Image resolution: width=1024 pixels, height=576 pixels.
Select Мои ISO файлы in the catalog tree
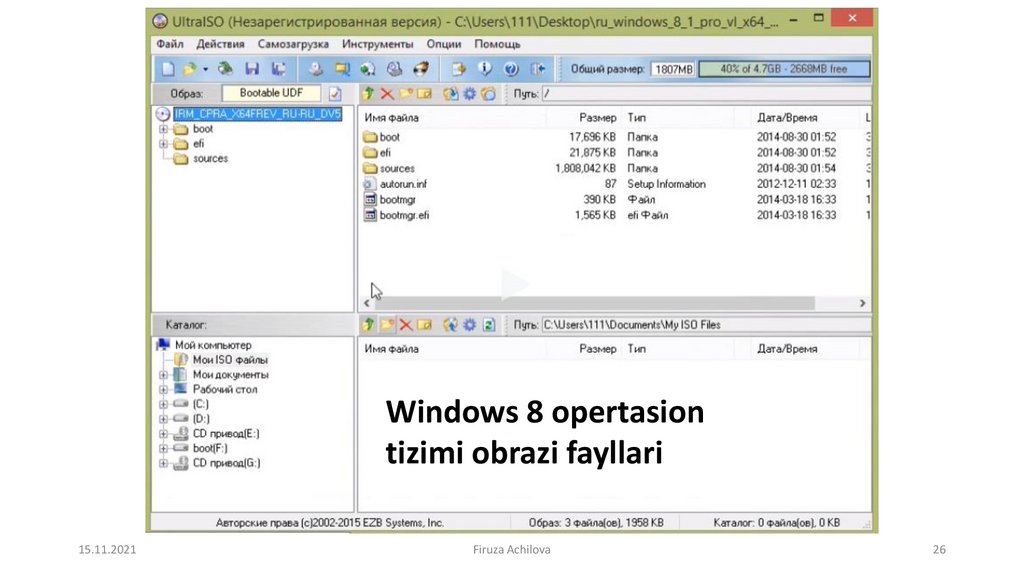pos(230,360)
